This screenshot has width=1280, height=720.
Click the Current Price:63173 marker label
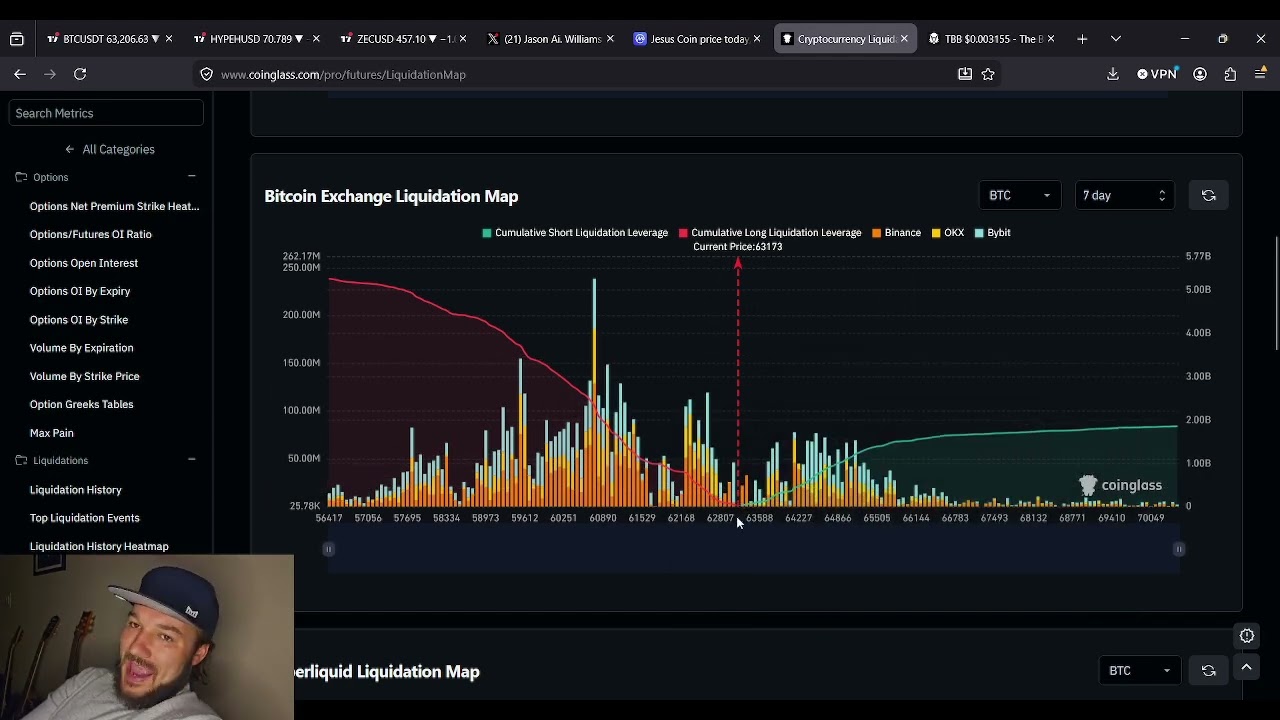coord(737,247)
